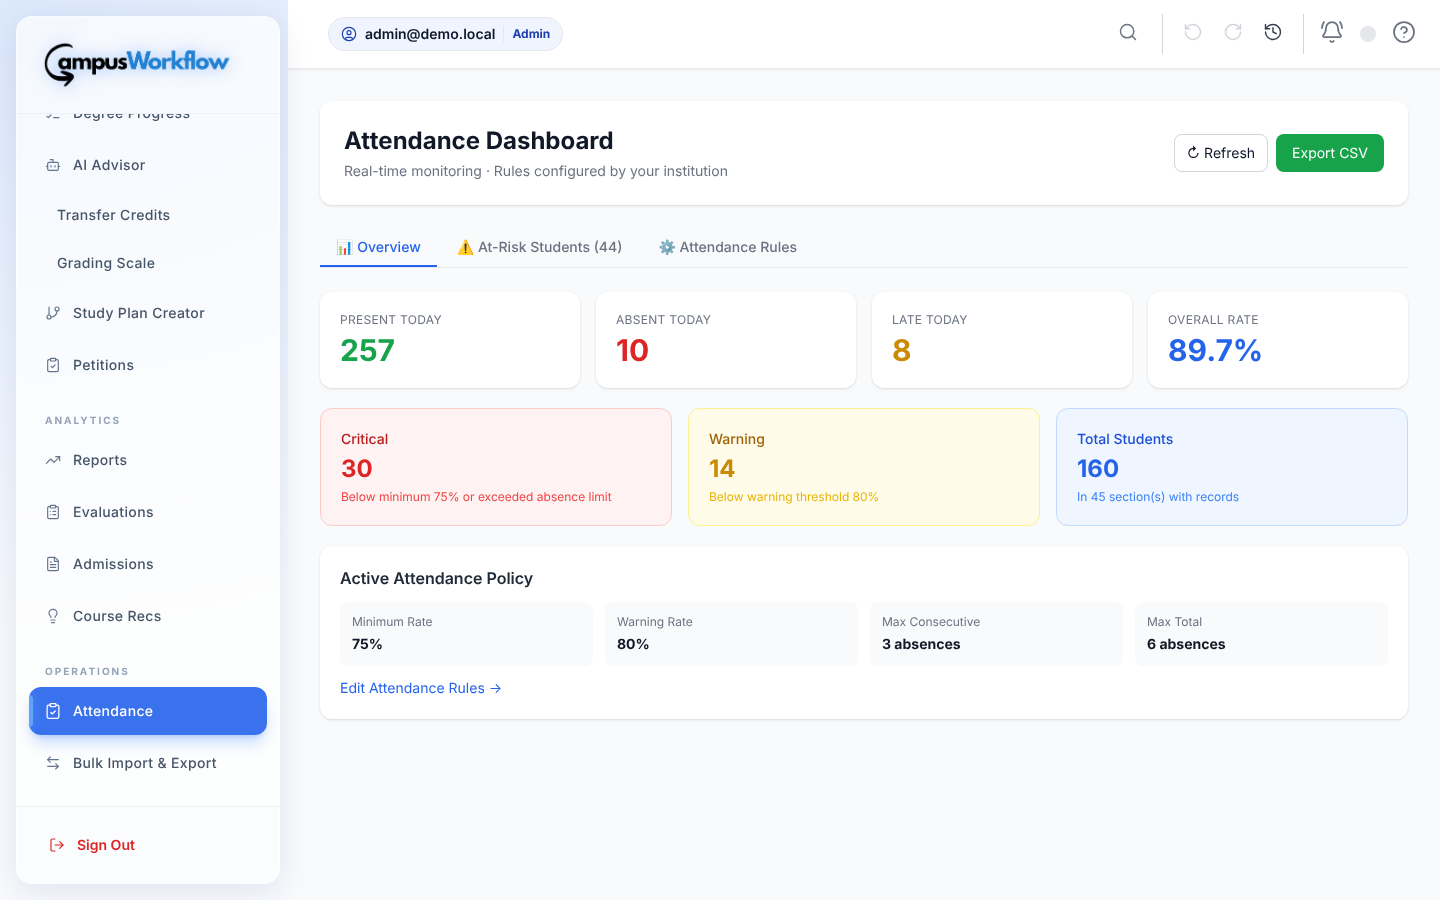The width and height of the screenshot is (1440, 900).
Task: Click the Absent Today value 10
Action: [x=632, y=351]
